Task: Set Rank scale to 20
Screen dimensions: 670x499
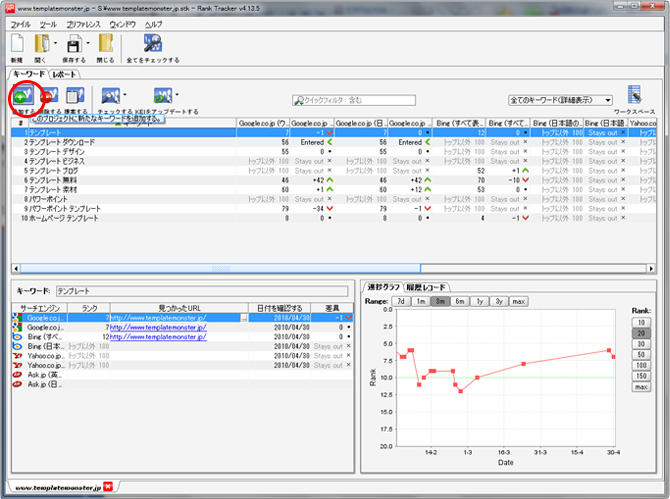Action: (641, 333)
